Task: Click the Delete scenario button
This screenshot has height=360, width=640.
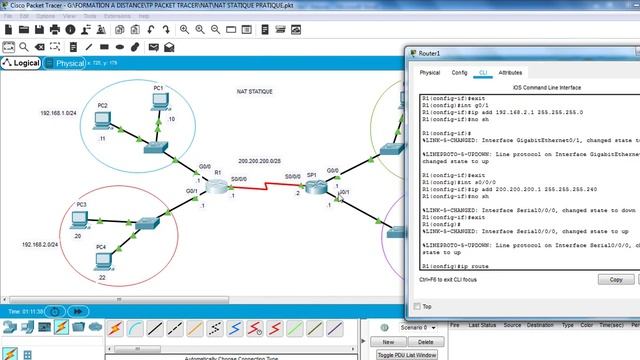Action: coord(425,342)
